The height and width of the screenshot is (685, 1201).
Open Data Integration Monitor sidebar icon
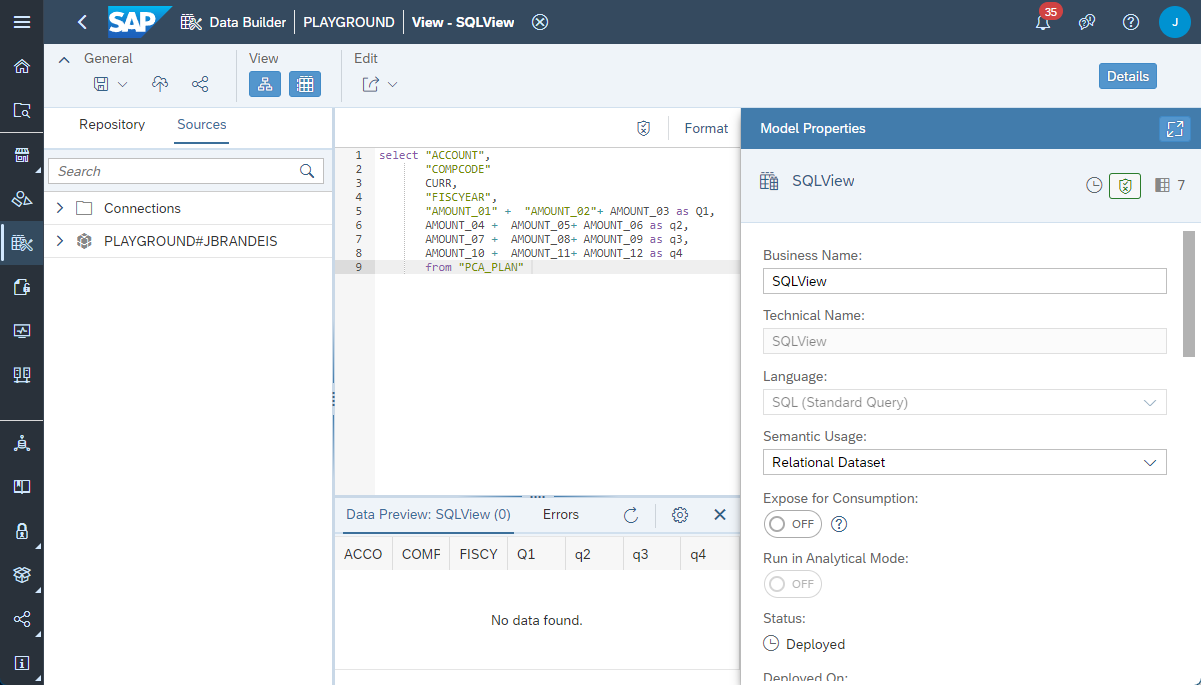tap(21, 331)
